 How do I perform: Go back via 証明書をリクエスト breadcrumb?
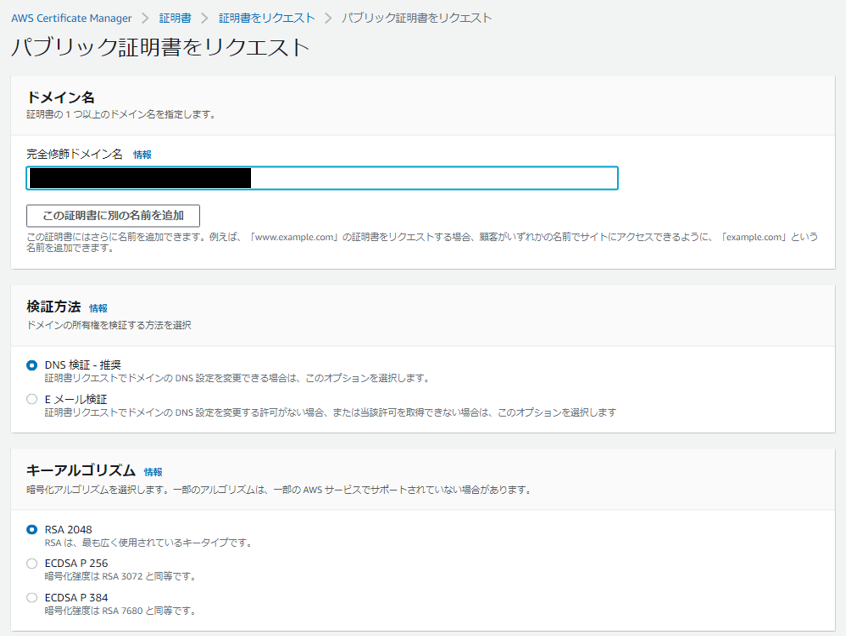click(x=266, y=17)
